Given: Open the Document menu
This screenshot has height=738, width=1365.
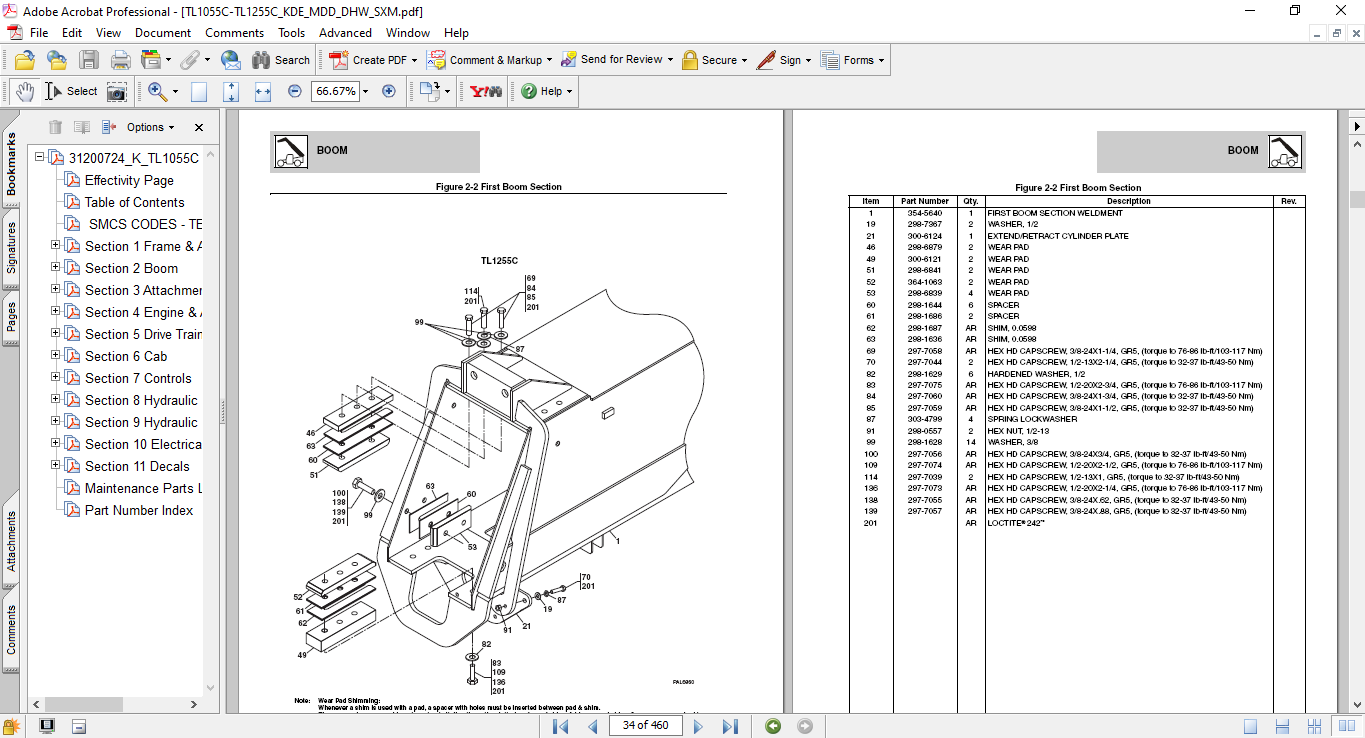Looking at the screenshot, I should [x=163, y=33].
